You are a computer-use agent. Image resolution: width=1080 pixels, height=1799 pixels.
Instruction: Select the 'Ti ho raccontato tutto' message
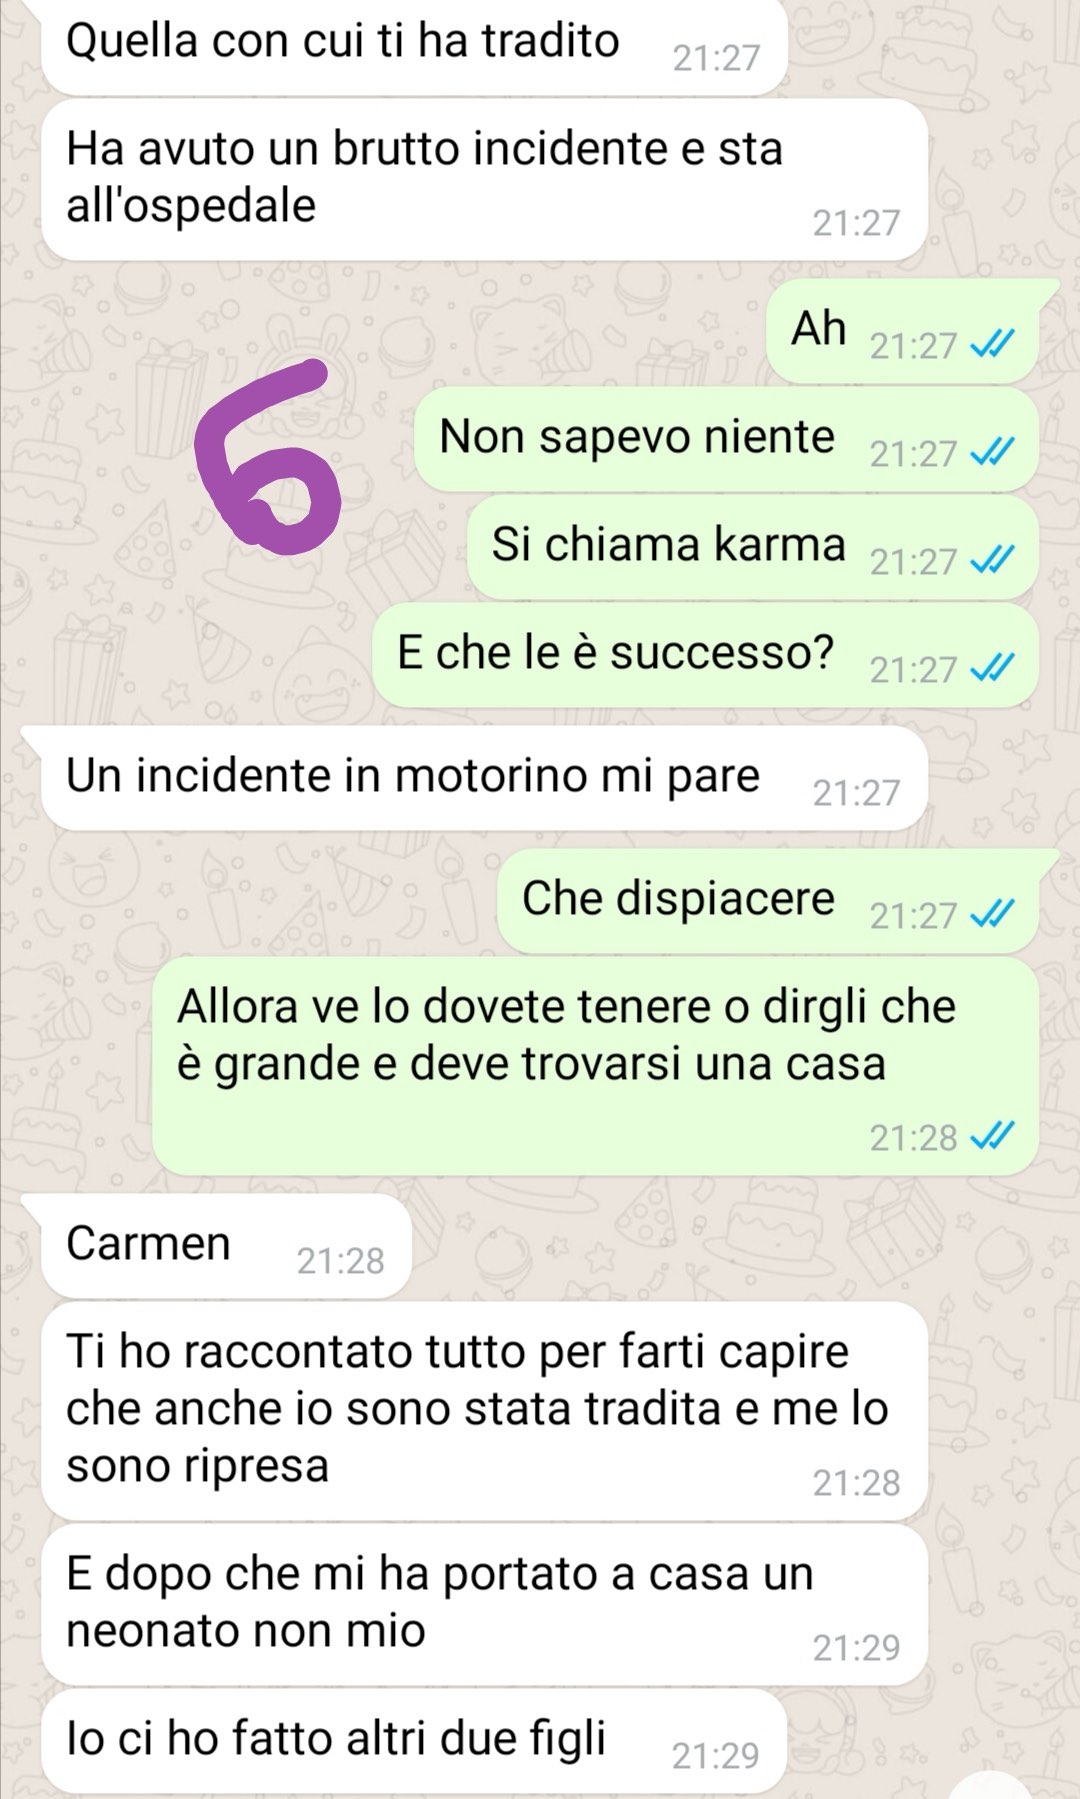pos(484,1411)
